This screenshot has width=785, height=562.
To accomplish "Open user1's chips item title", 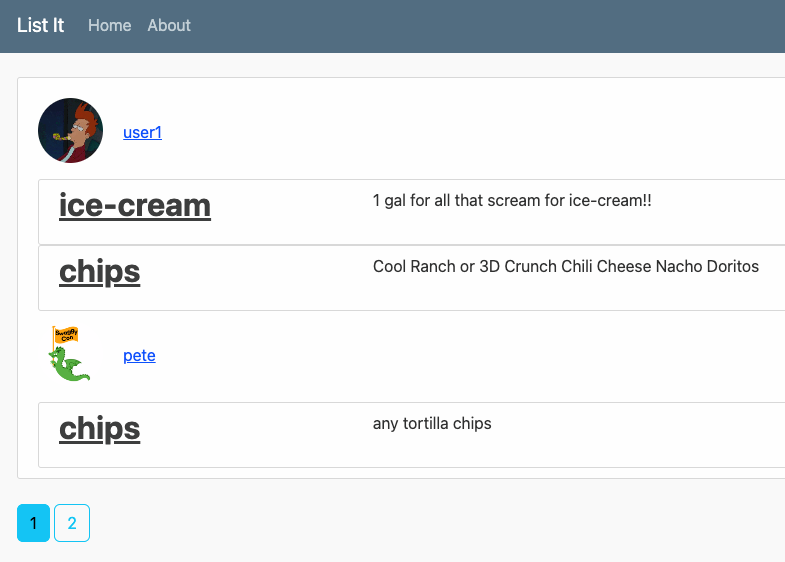I will [x=100, y=272].
